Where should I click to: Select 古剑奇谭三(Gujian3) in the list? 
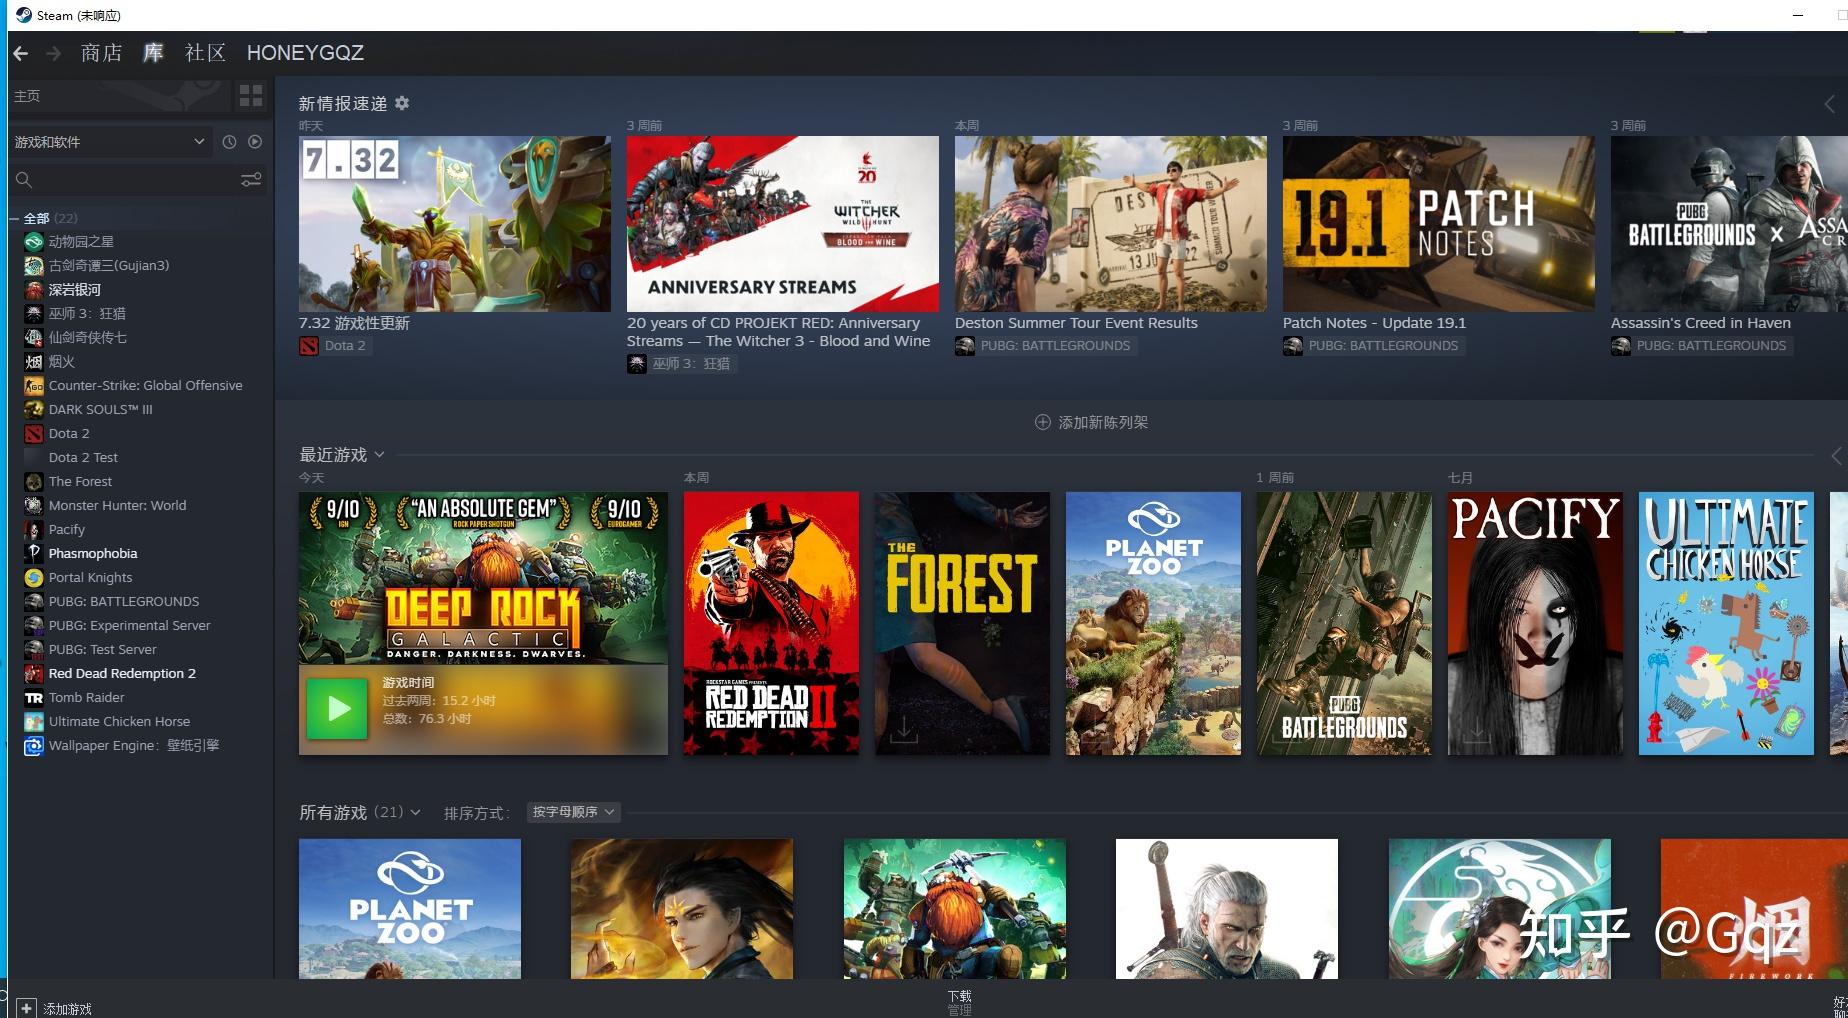pos(109,265)
